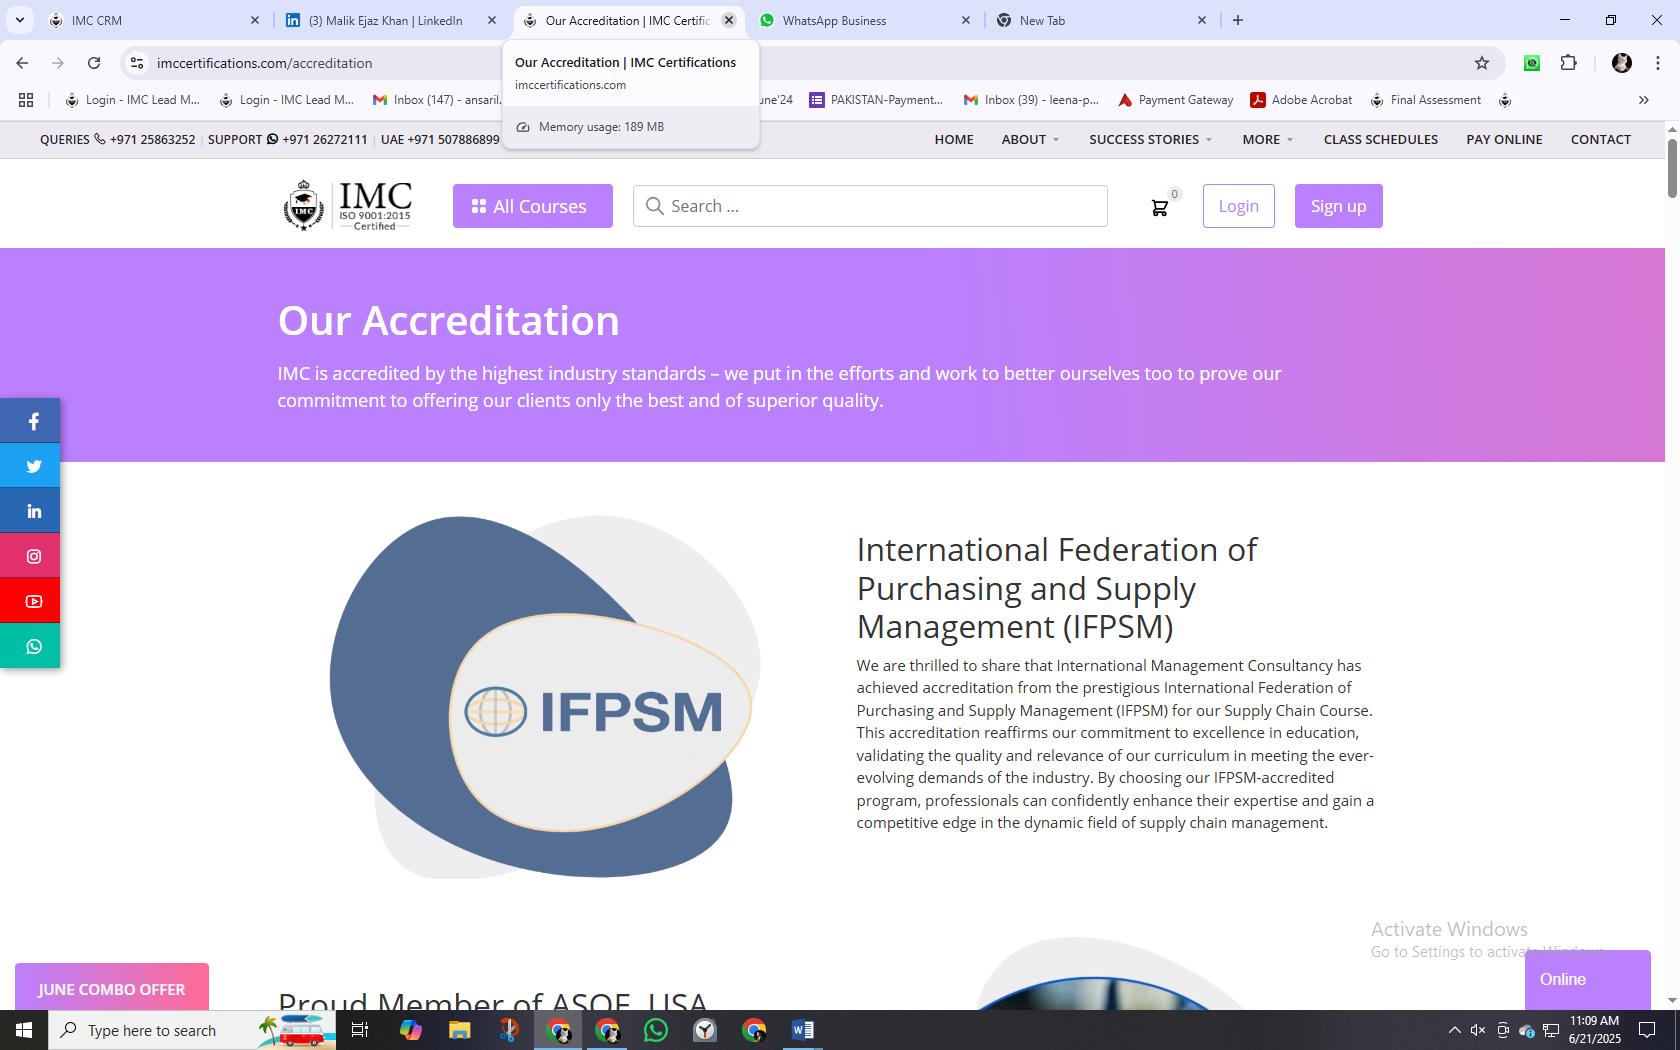Open the Chrome profile avatar
The width and height of the screenshot is (1680, 1050).
[x=1622, y=63]
